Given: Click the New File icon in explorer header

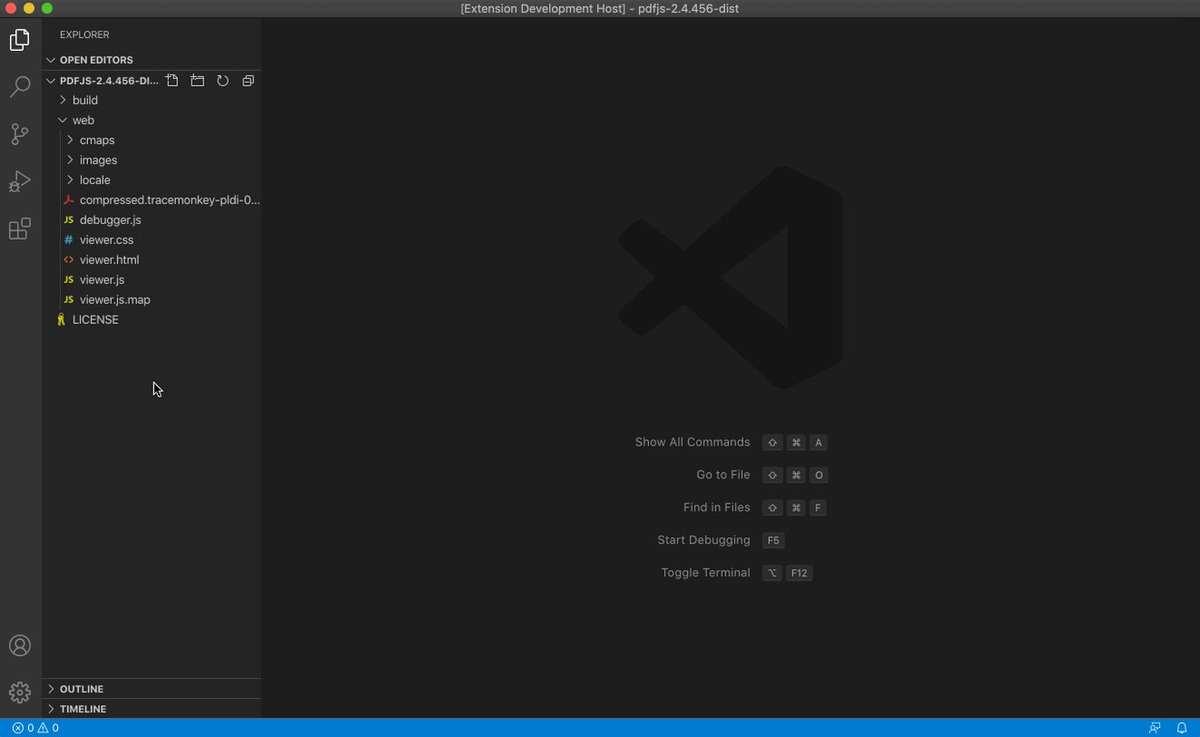Looking at the screenshot, I should (x=172, y=80).
